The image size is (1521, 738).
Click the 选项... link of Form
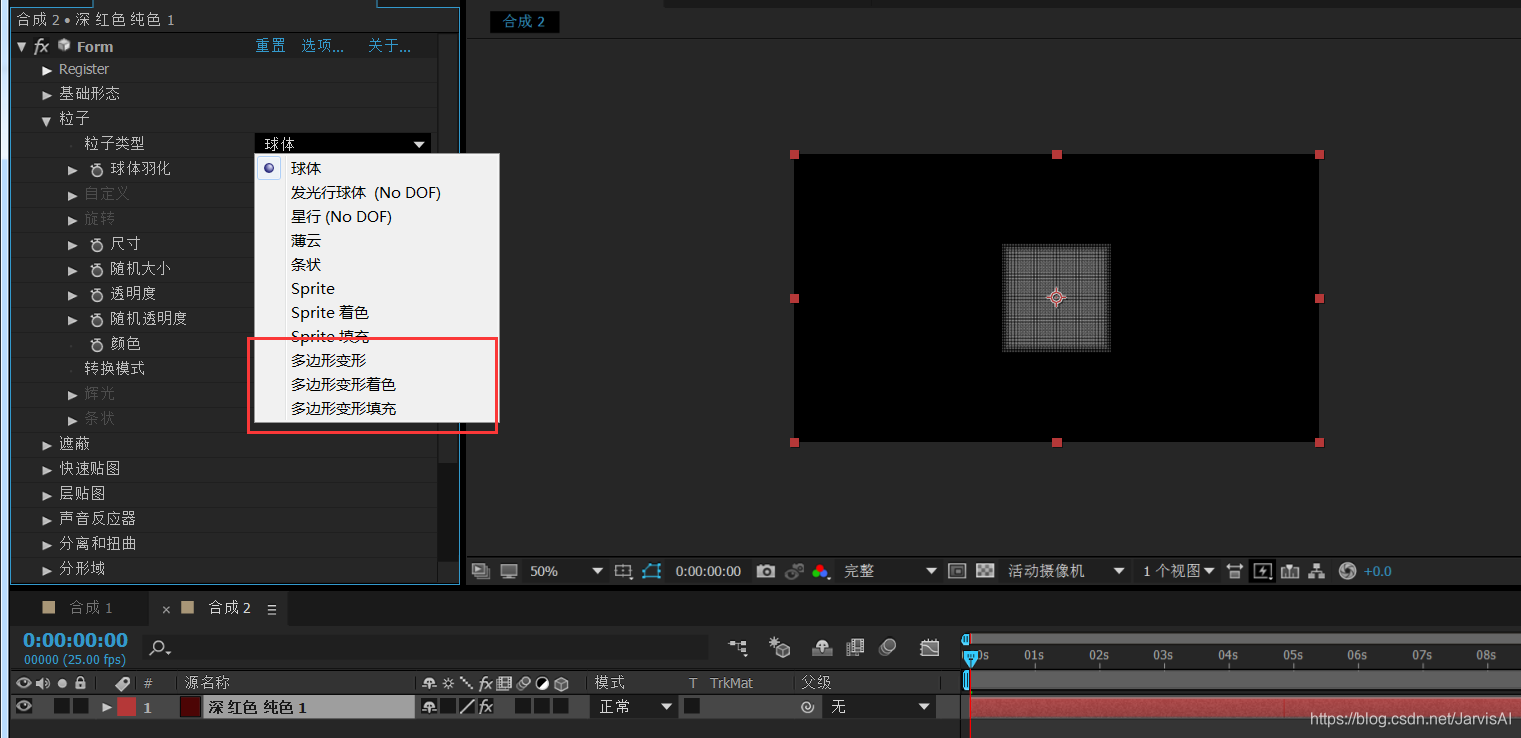point(323,46)
